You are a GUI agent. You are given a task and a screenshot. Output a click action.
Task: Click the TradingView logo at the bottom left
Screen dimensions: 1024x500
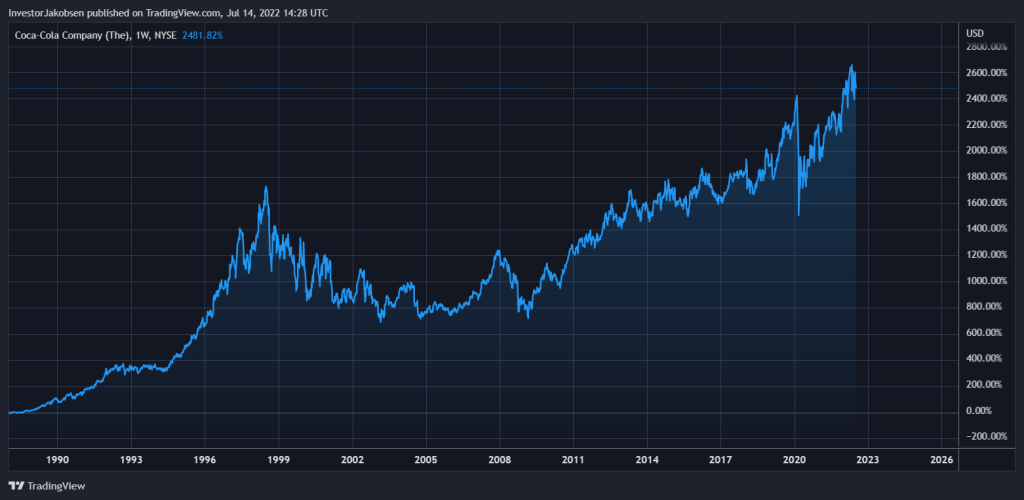(x=46, y=486)
